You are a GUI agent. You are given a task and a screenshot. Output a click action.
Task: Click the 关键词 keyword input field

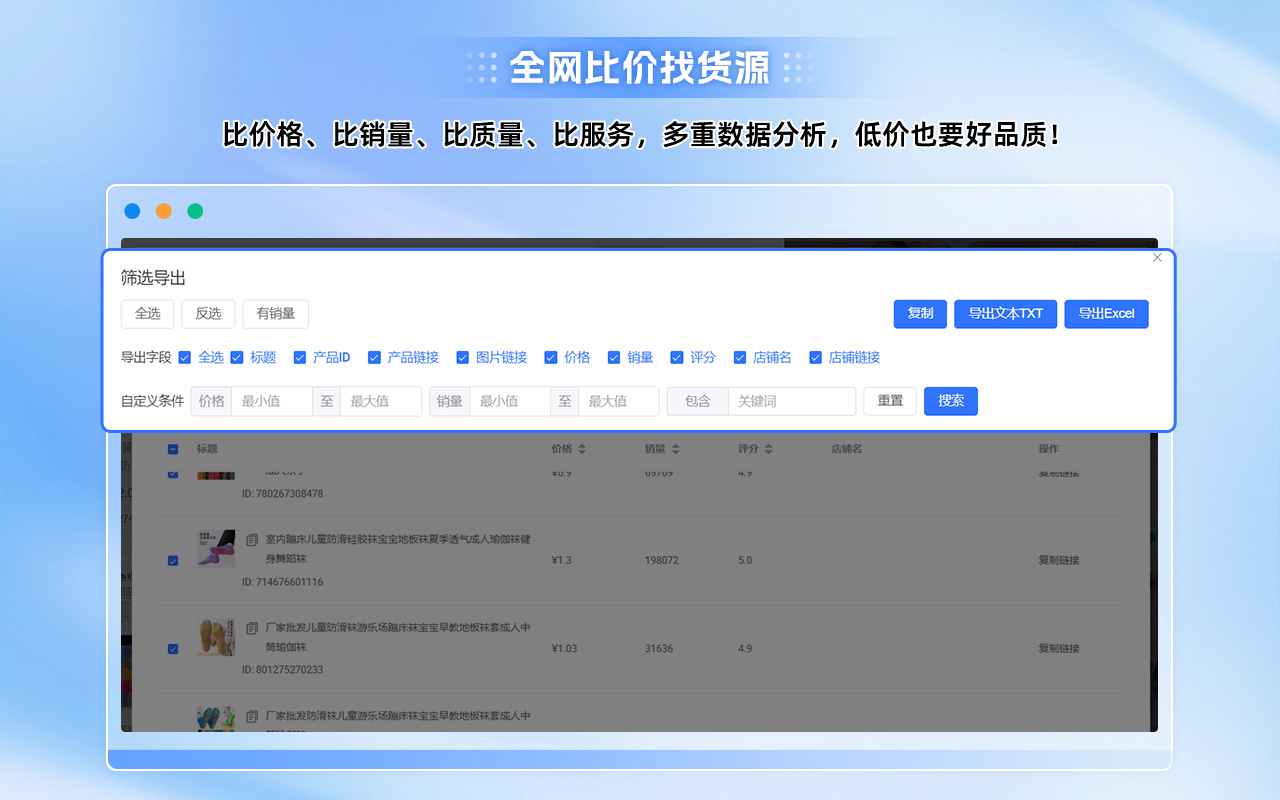click(790, 401)
